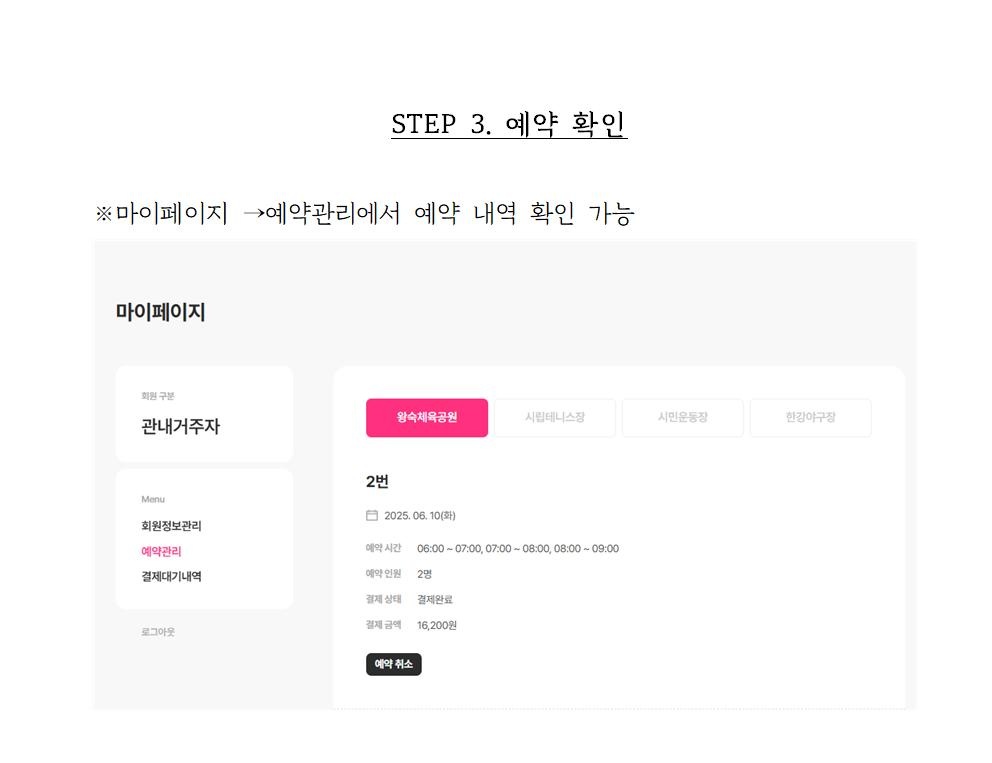Click the 결제완료 payment status
The width and height of the screenshot is (992, 763).
point(435,600)
